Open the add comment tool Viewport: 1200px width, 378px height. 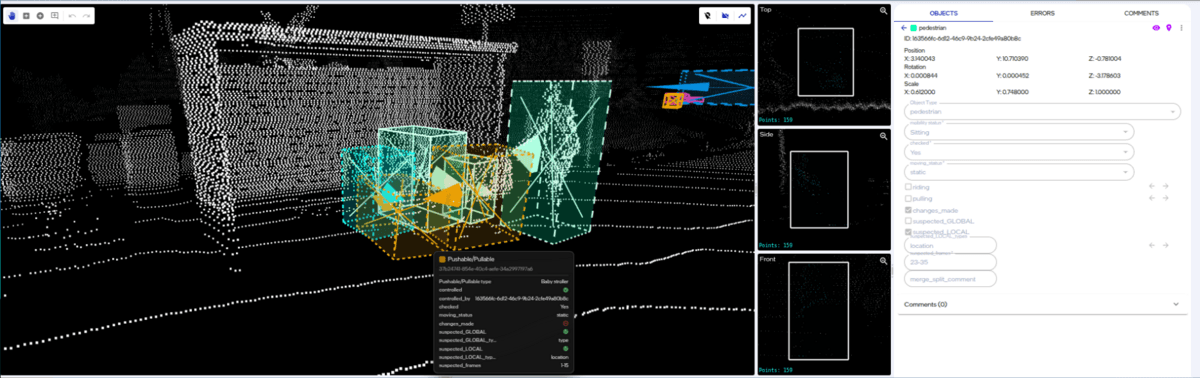pyautogui.click(x=54, y=16)
